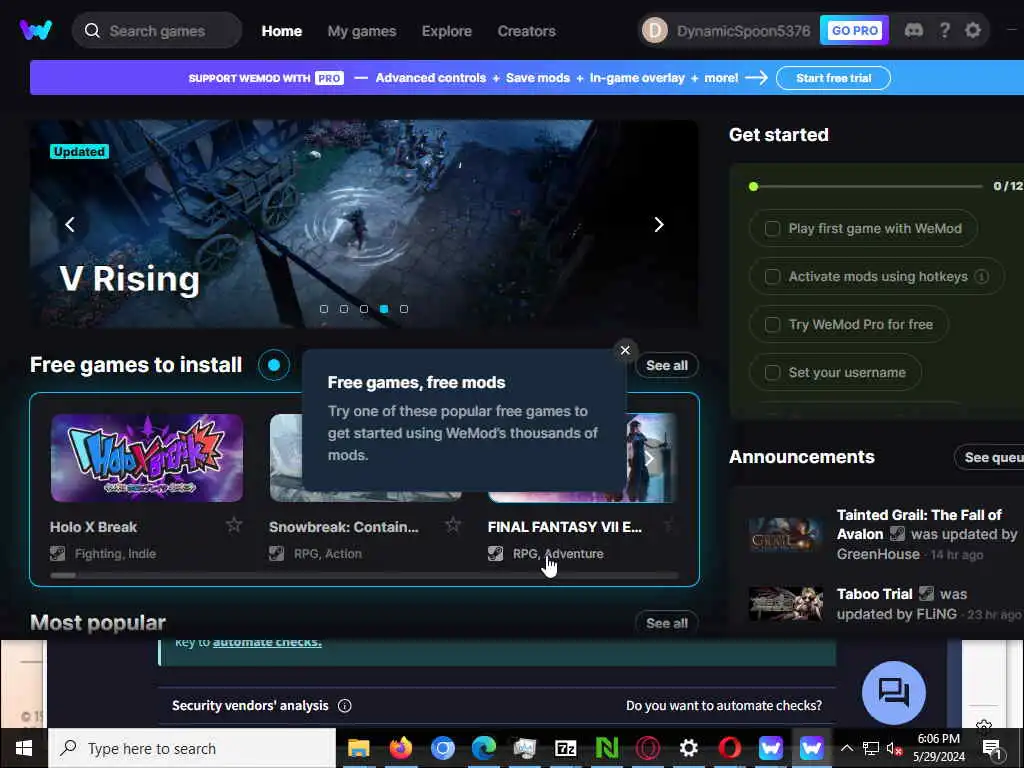Screen dimensions: 1024x768
Task: Click the Steam icon next to Avalon
Action: (897, 534)
